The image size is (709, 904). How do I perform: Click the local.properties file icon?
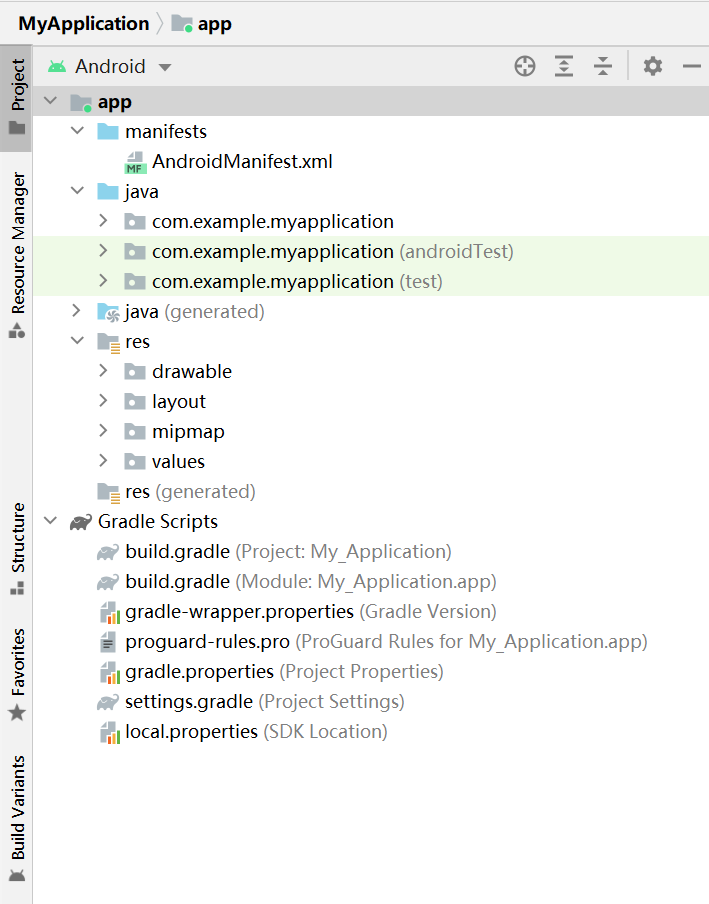(x=110, y=732)
